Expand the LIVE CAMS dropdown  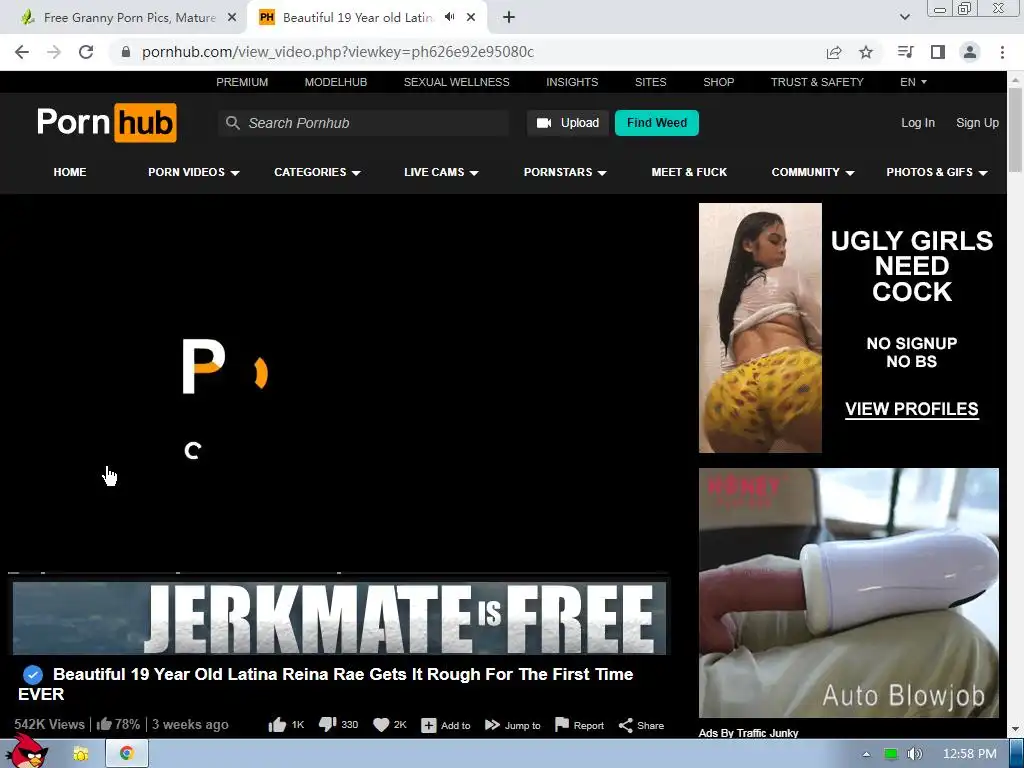point(441,172)
